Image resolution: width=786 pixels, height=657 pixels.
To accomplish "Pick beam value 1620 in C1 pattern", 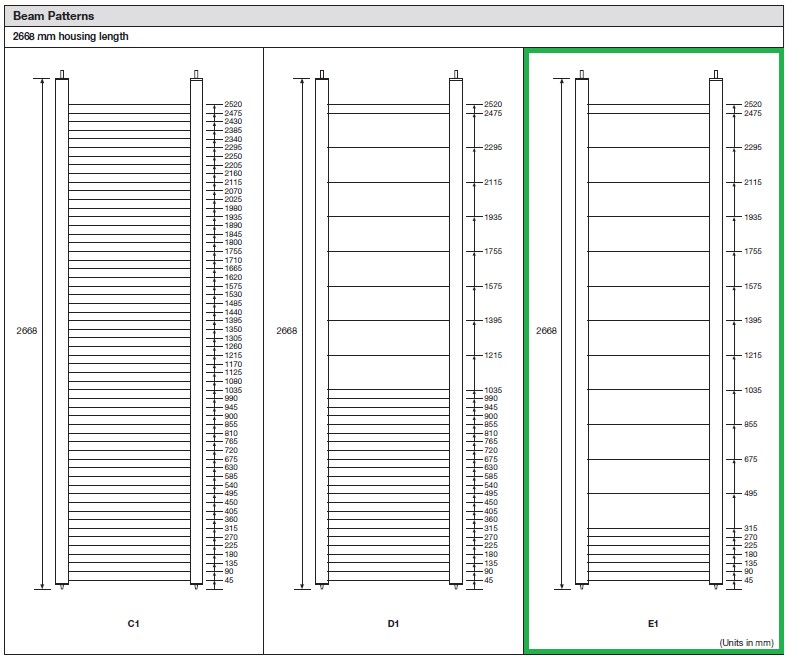I will [x=233, y=278].
